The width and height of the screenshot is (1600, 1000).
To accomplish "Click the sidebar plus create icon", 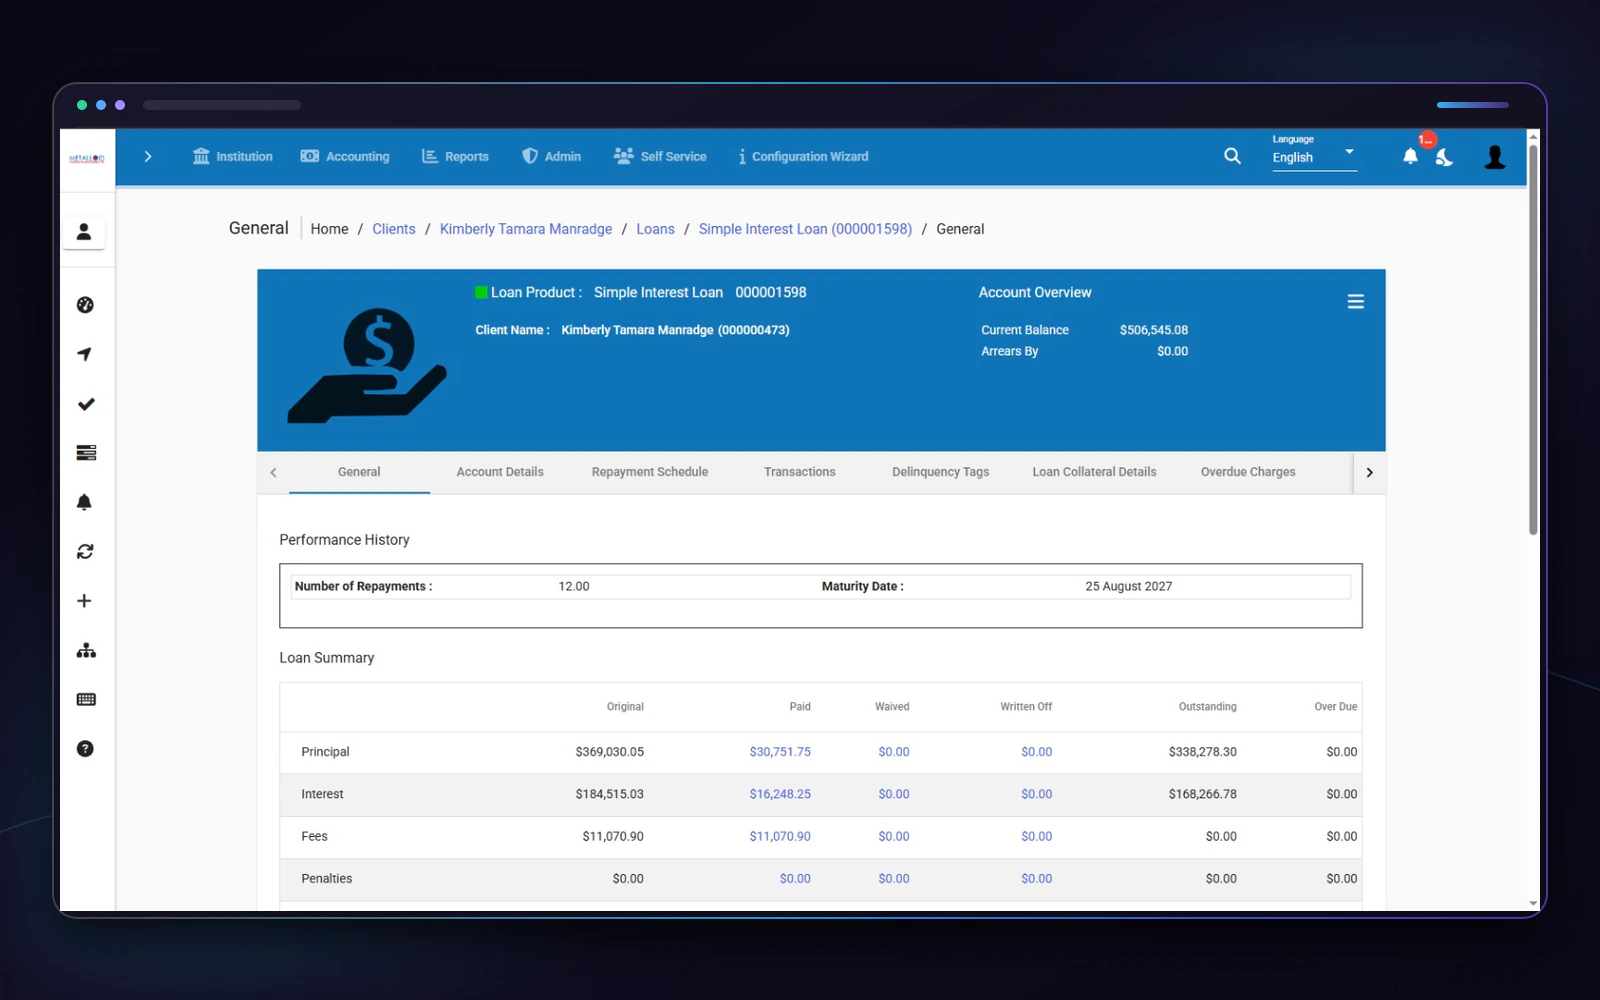I will coord(84,601).
